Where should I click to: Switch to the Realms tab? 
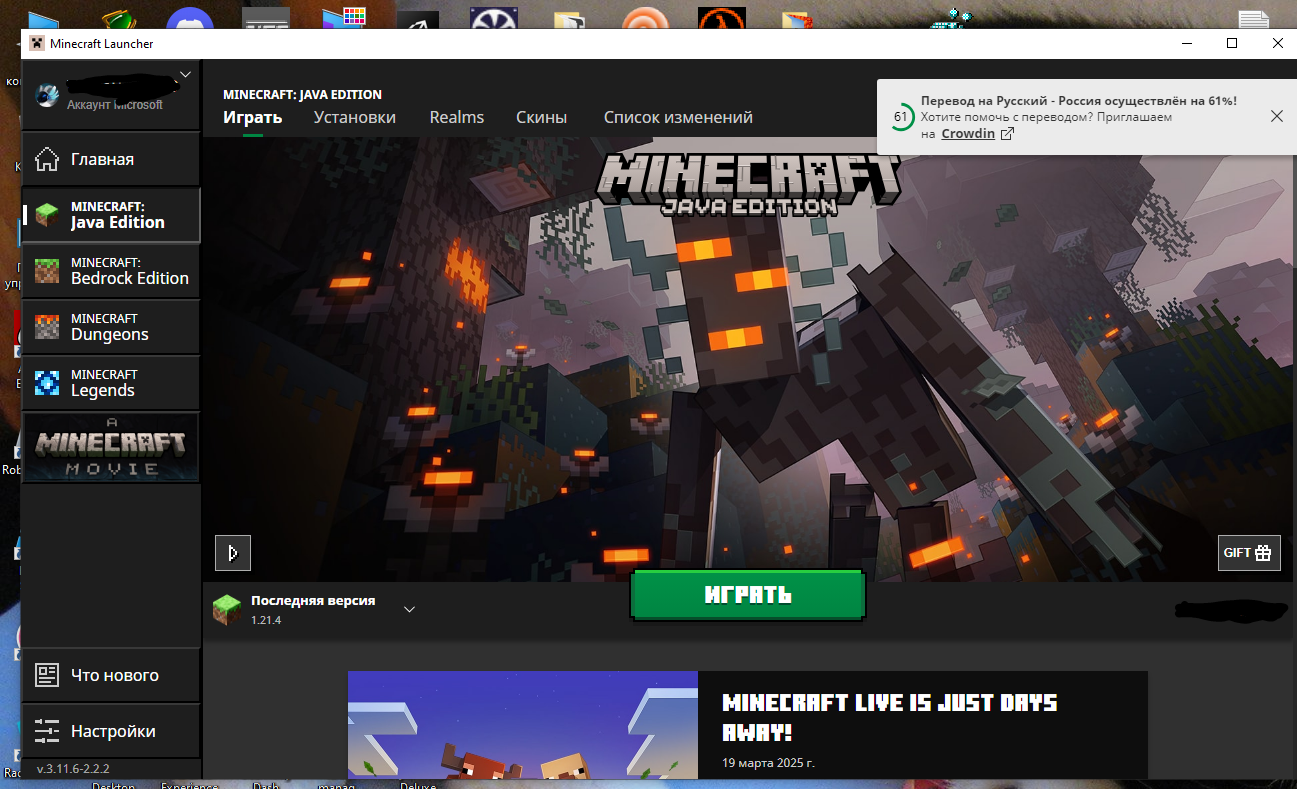click(x=457, y=117)
